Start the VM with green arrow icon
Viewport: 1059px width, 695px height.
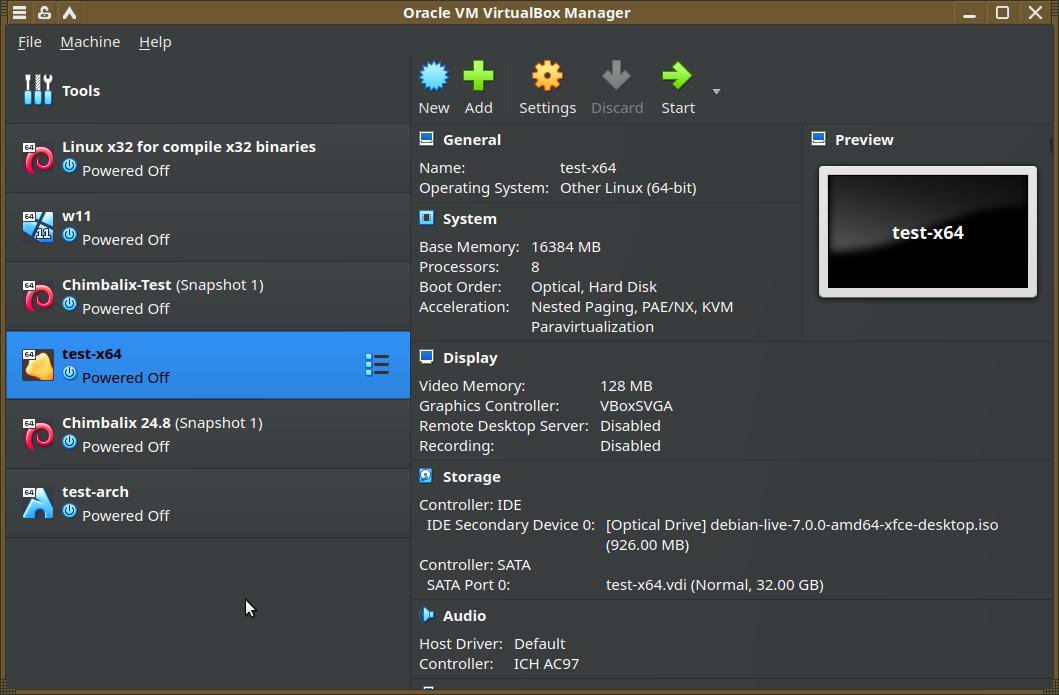(677, 76)
